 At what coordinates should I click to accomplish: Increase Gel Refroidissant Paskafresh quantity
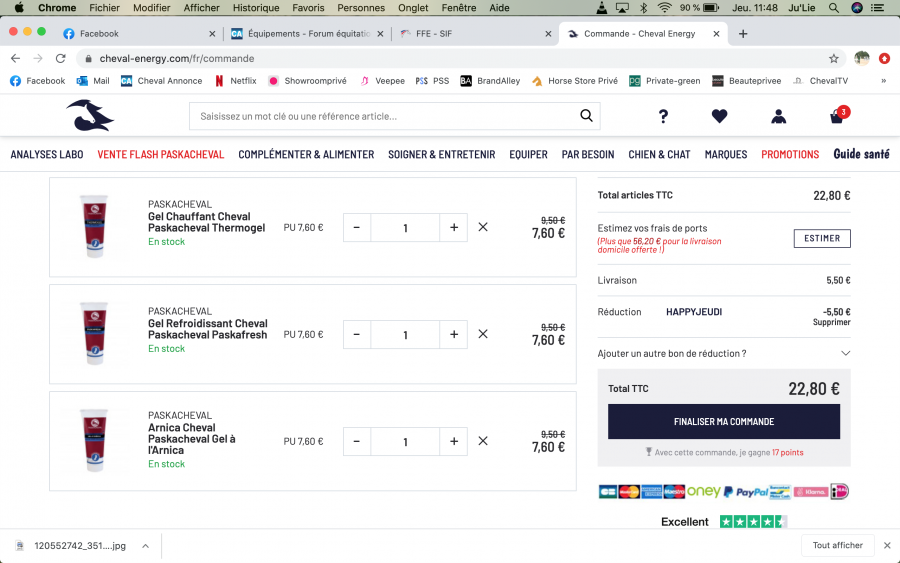point(453,334)
